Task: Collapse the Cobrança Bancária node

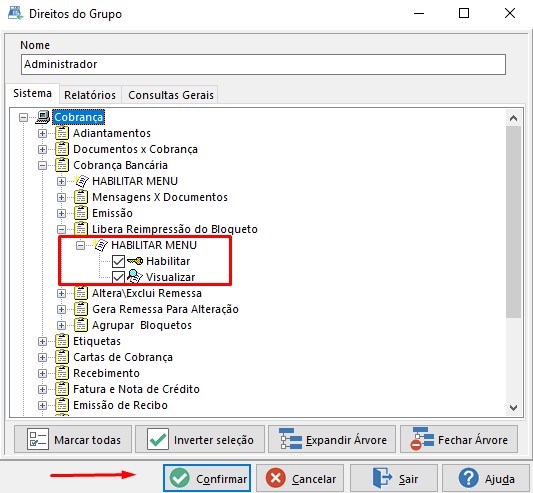Action: pos(42,165)
